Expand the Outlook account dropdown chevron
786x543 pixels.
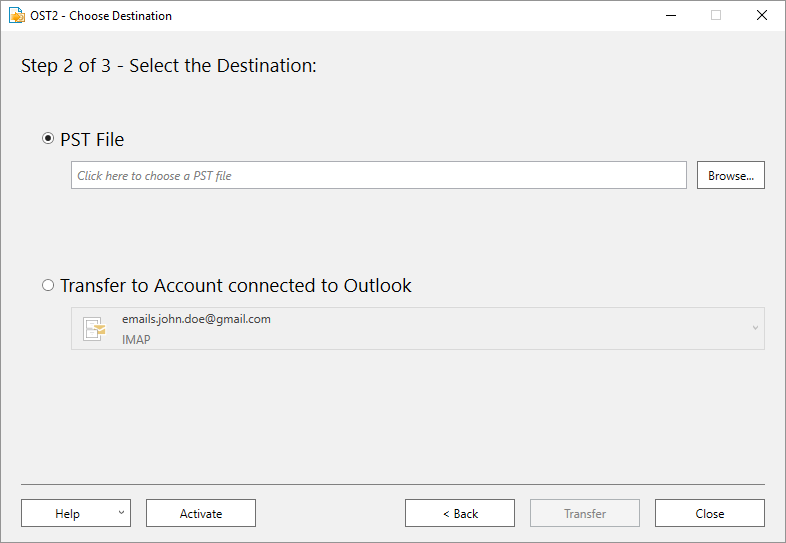click(755, 328)
